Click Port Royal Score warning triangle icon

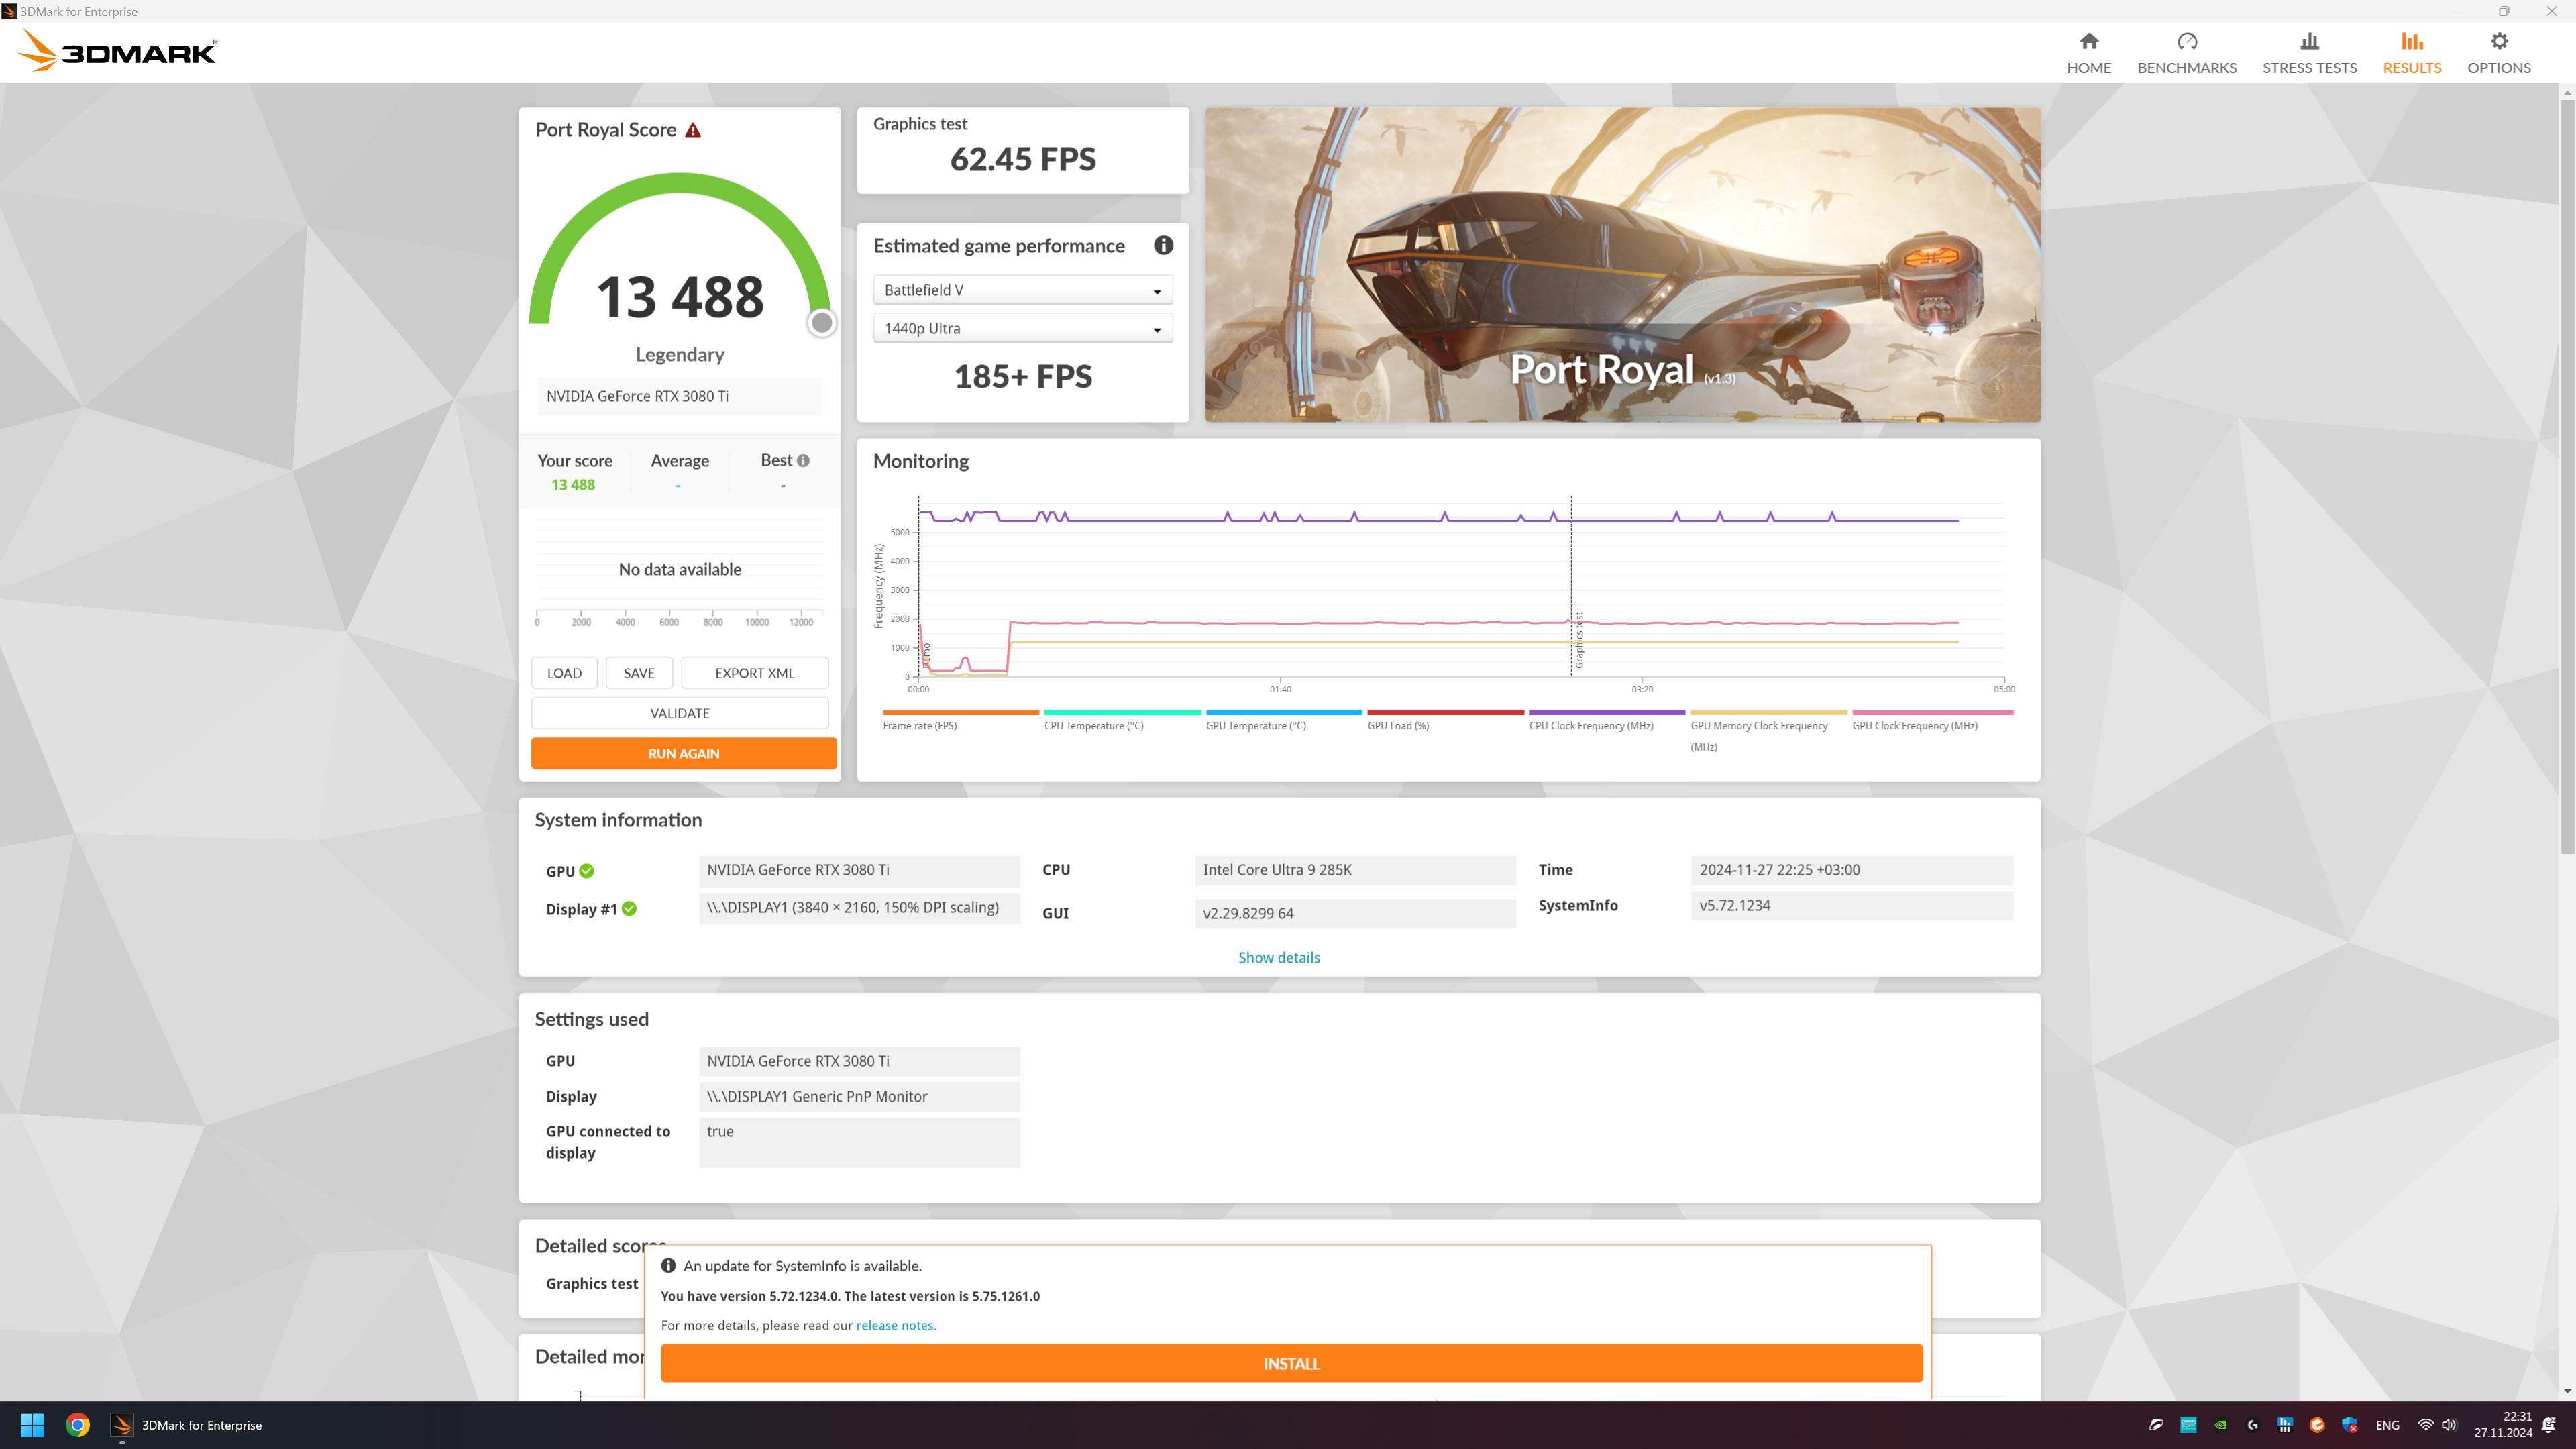tap(693, 130)
